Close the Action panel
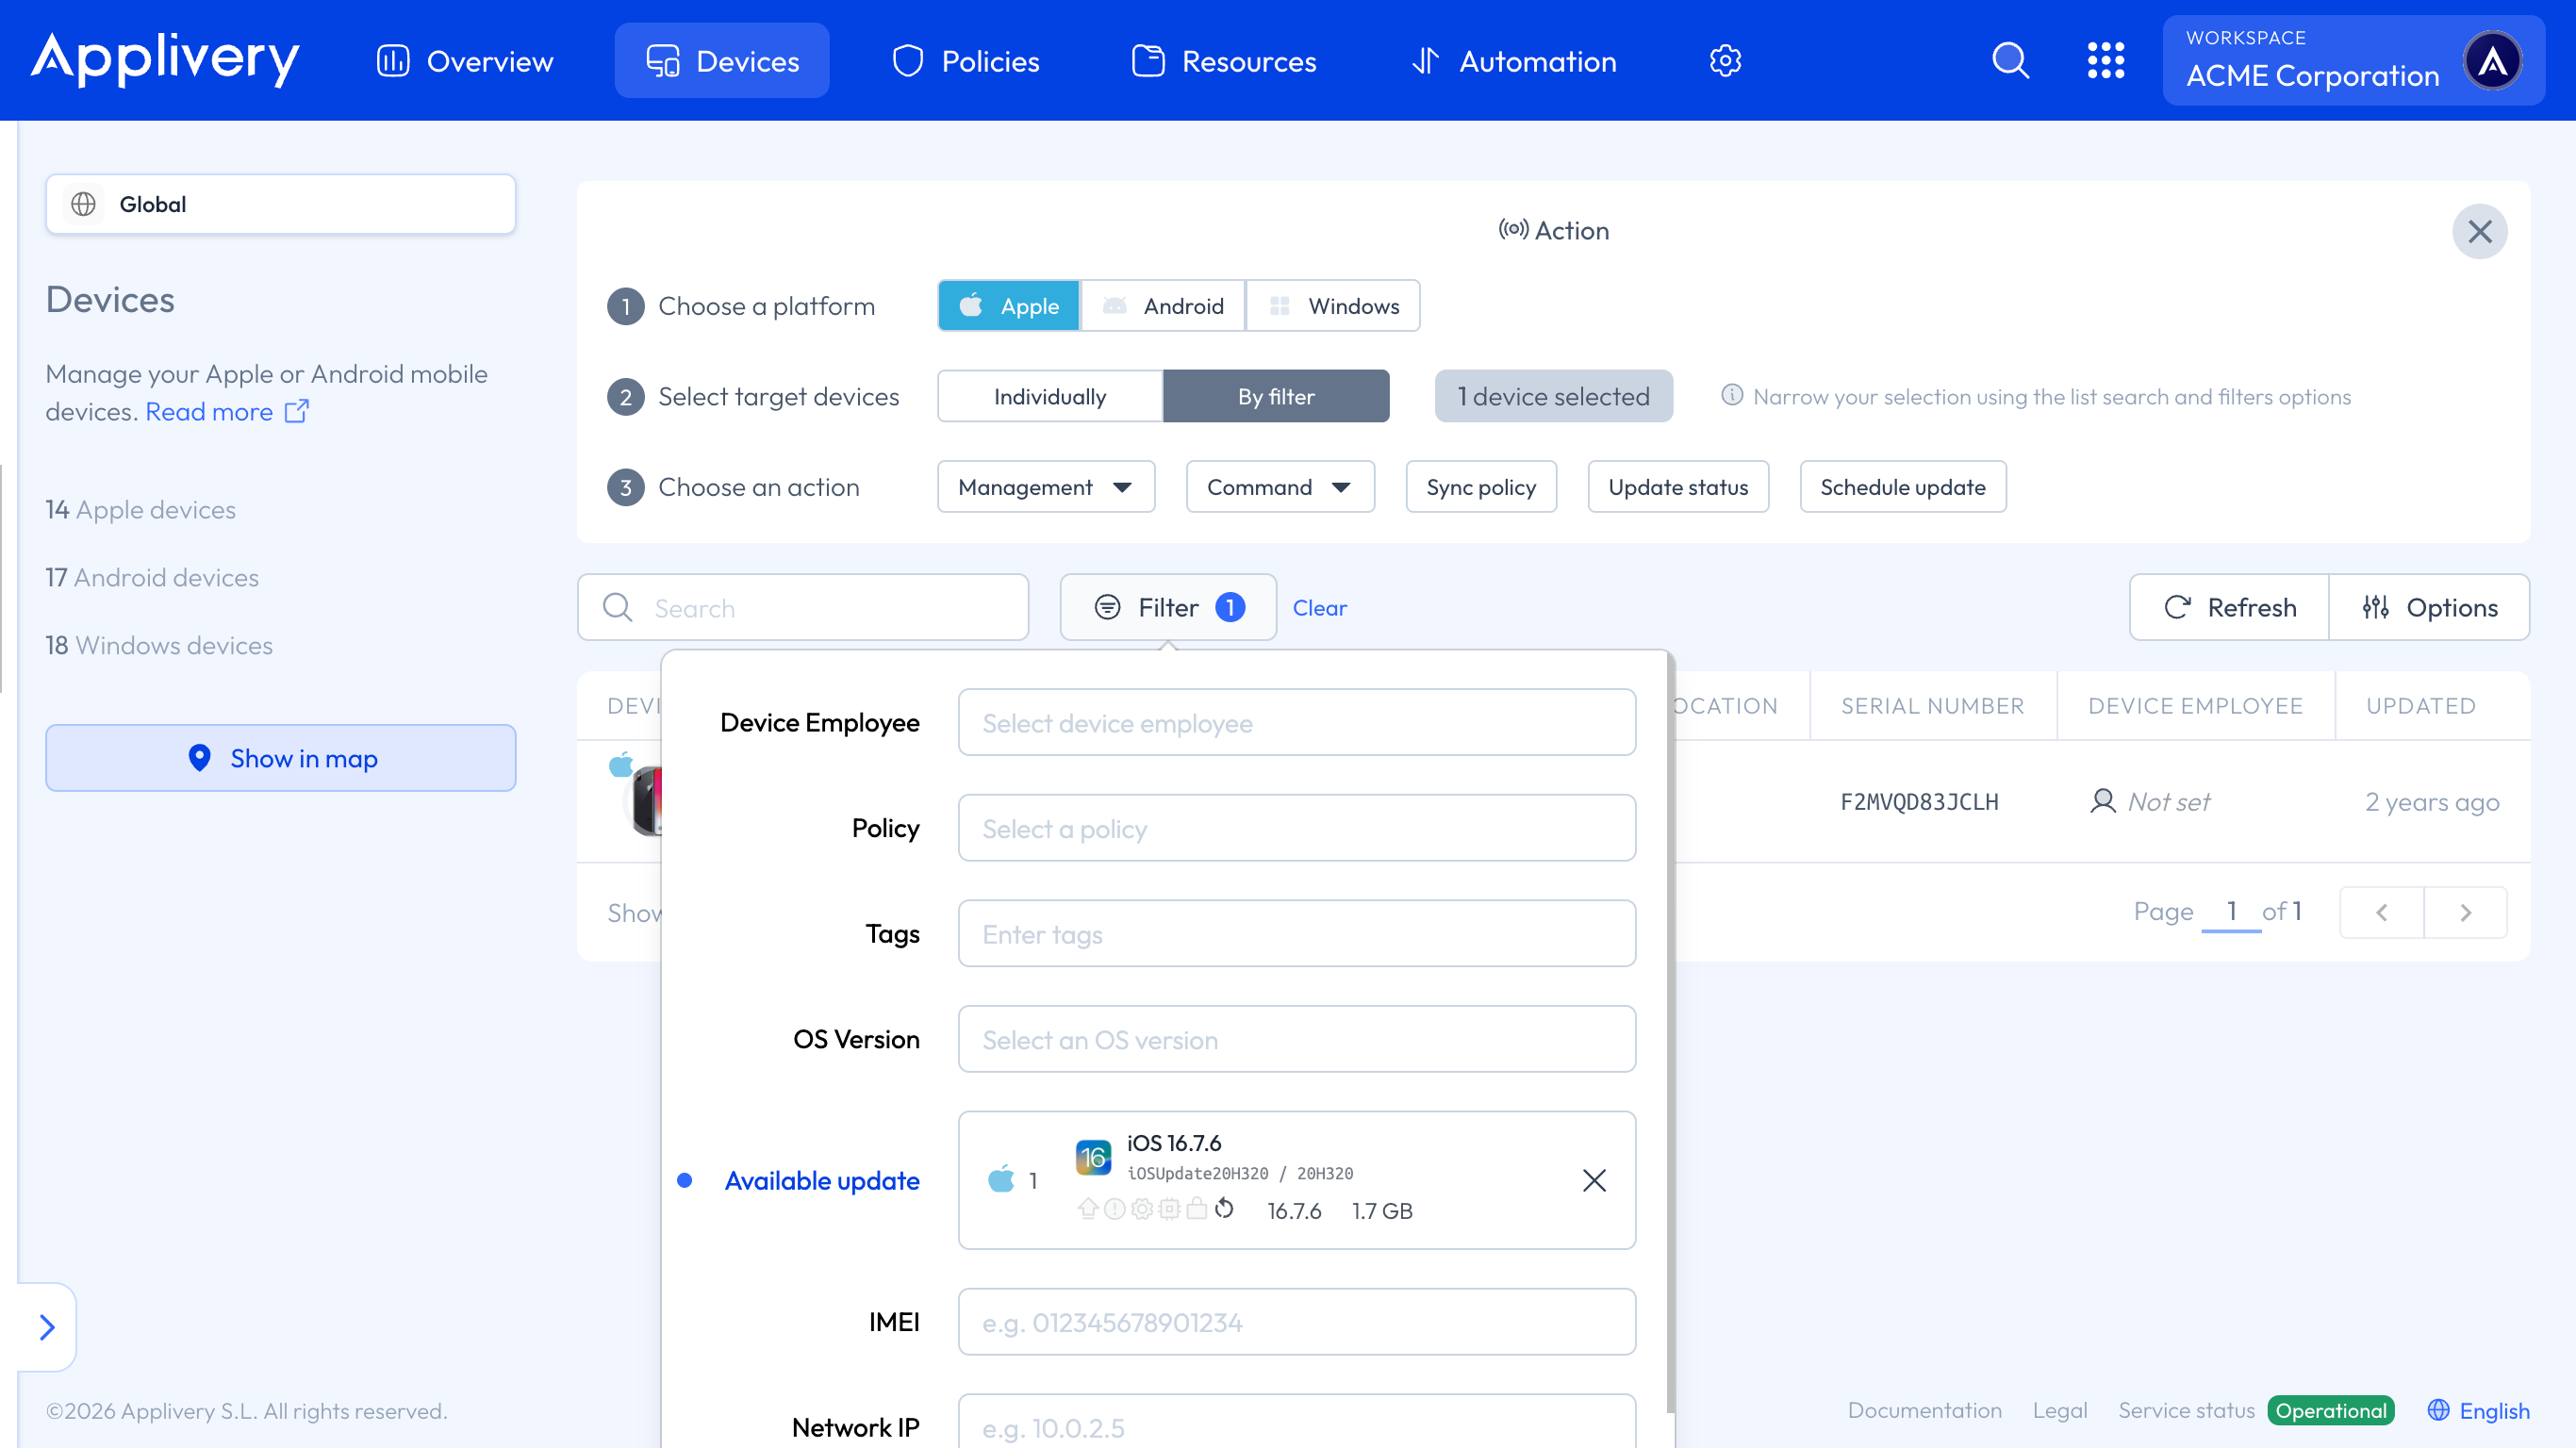This screenshot has width=2576, height=1448. (2479, 232)
